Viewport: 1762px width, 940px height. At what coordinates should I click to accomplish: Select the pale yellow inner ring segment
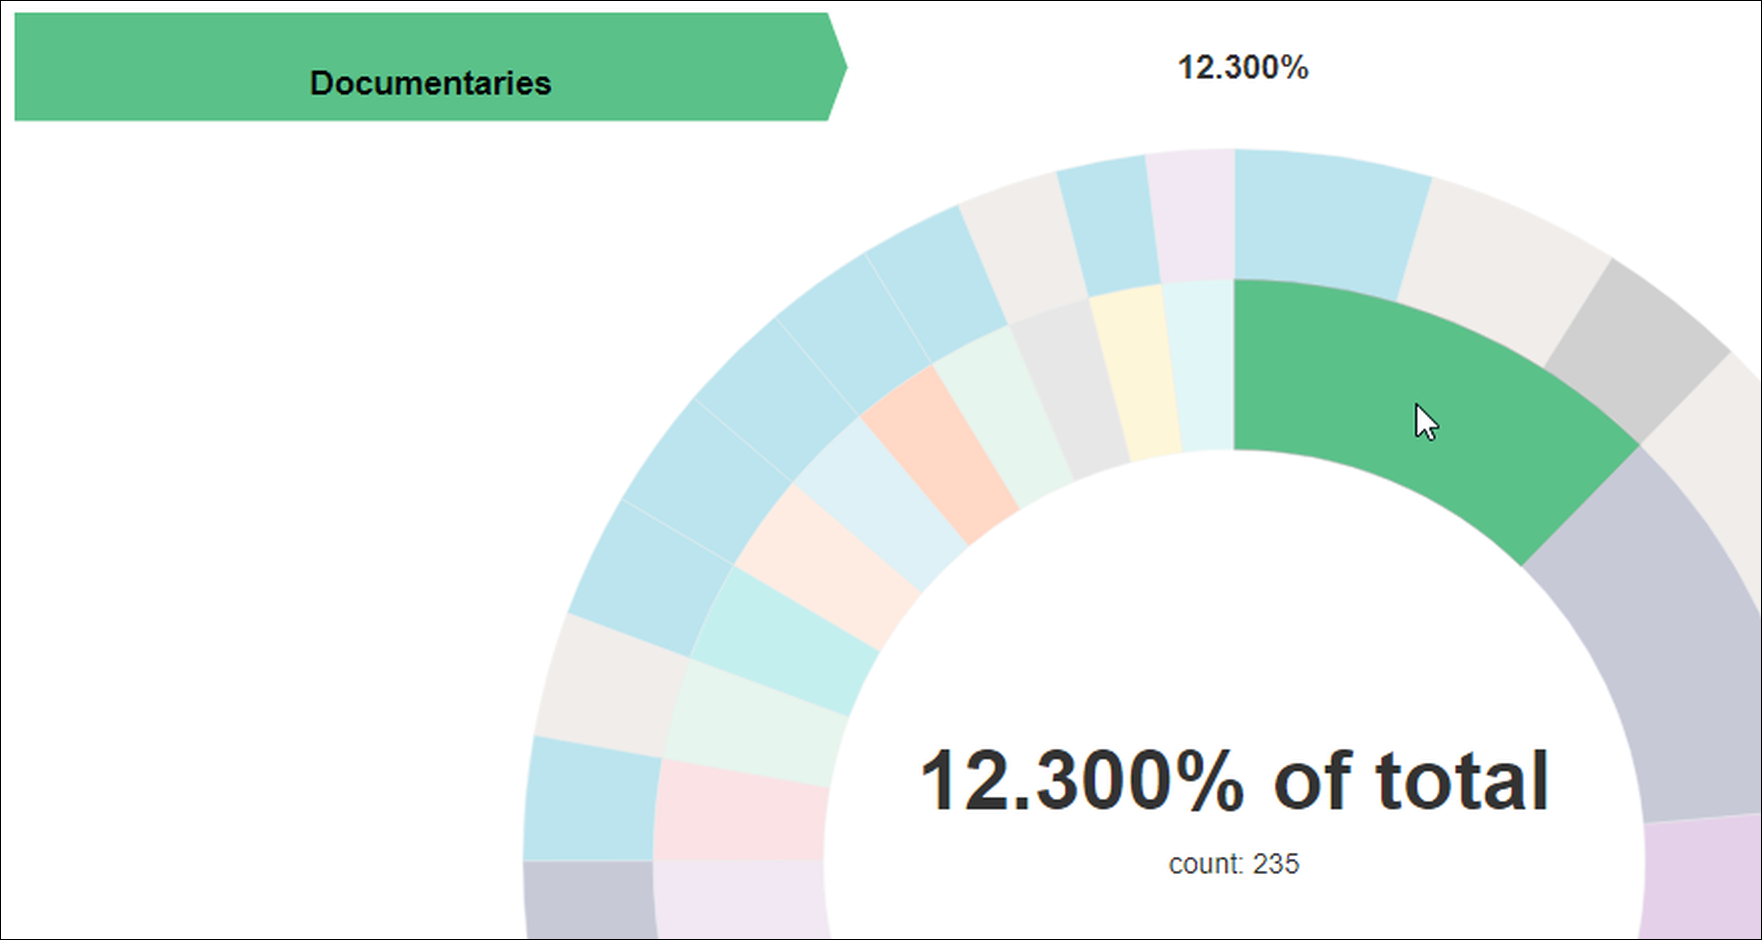click(x=1135, y=375)
